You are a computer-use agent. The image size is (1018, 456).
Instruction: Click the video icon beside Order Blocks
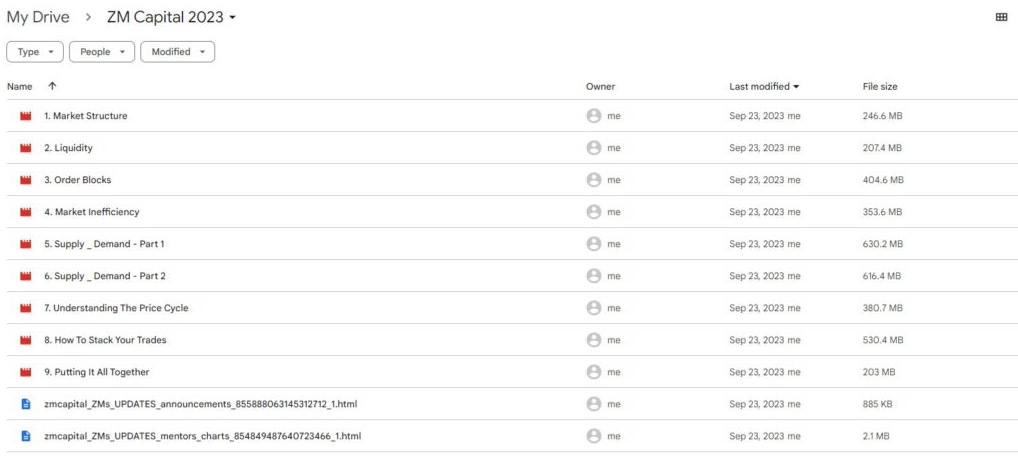[x=25, y=180]
